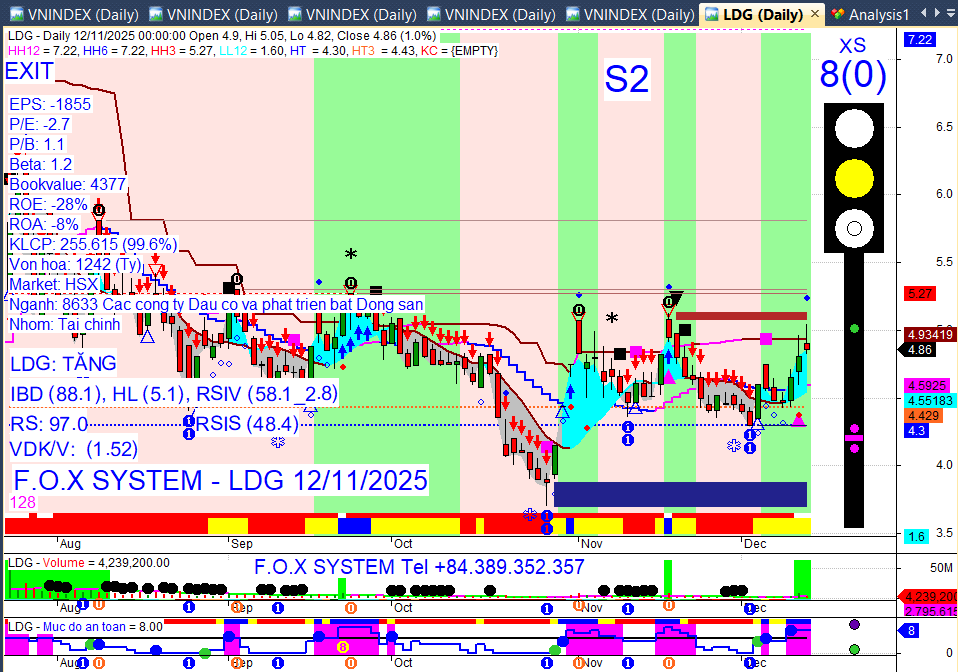
Task: Click the RSIS (48.4) label
Action: tap(247, 424)
